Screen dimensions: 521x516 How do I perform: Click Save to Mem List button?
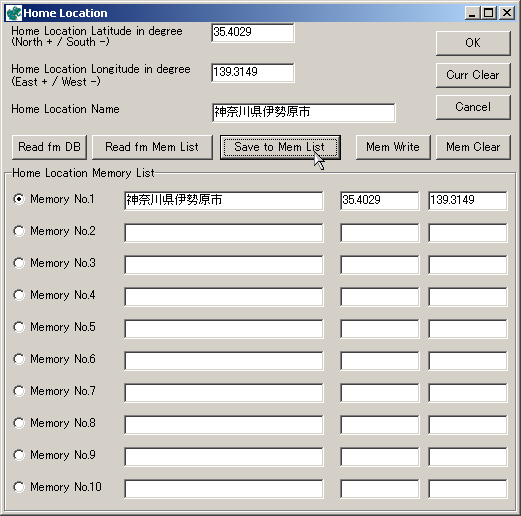pyautogui.click(x=280, y=147)
